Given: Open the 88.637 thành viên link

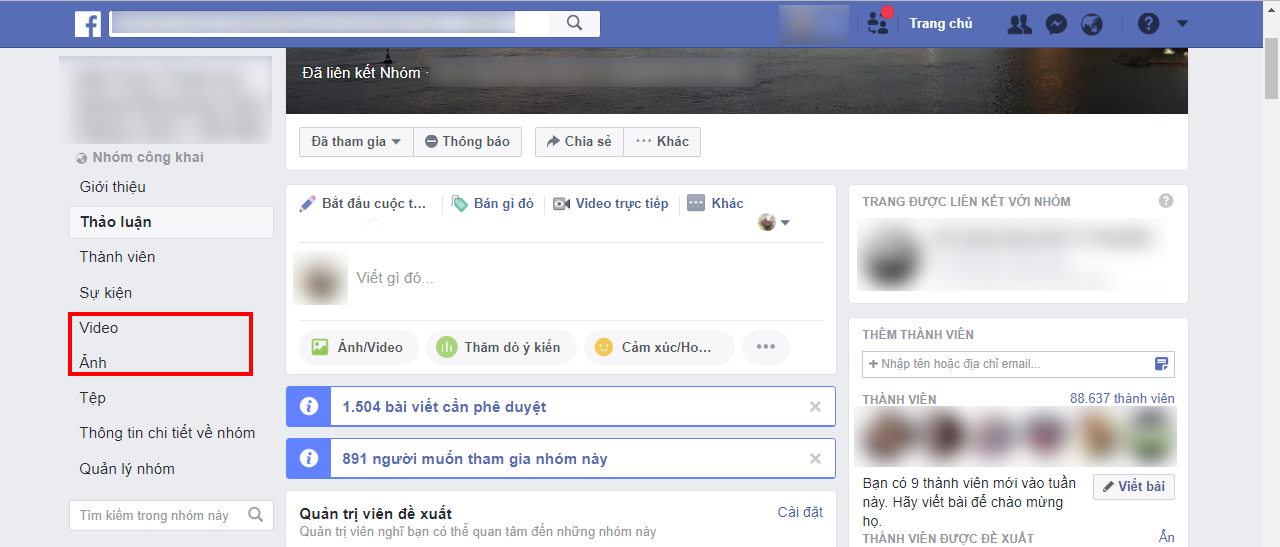Looking at the screenshot, I should pyautogui.click(x=1122, y=399).
